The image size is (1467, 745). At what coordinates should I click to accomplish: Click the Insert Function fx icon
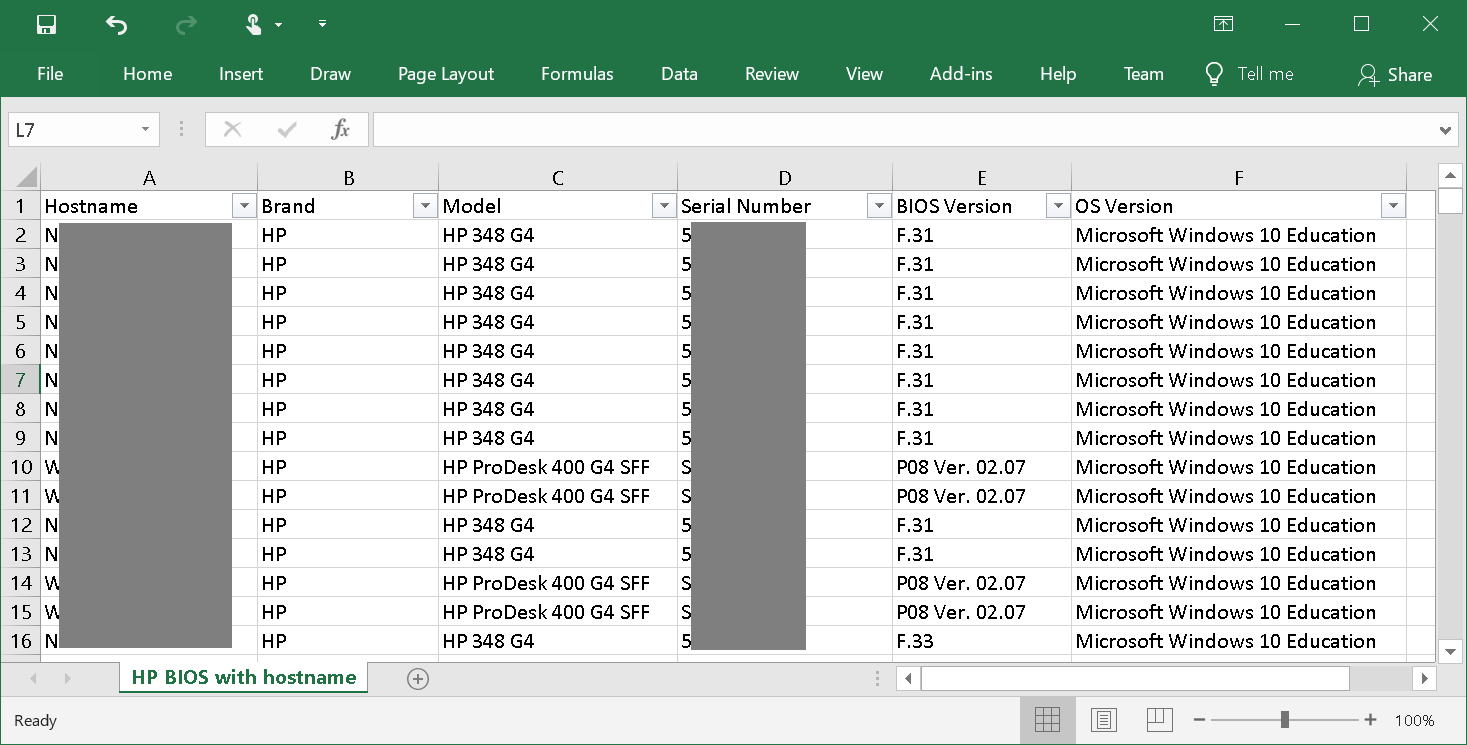(341, 129)
